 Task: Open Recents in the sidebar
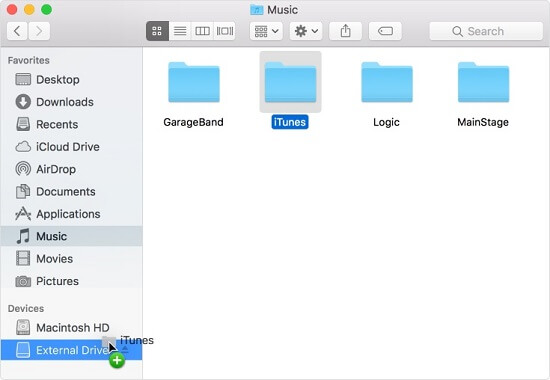click(x=72, y=124)
